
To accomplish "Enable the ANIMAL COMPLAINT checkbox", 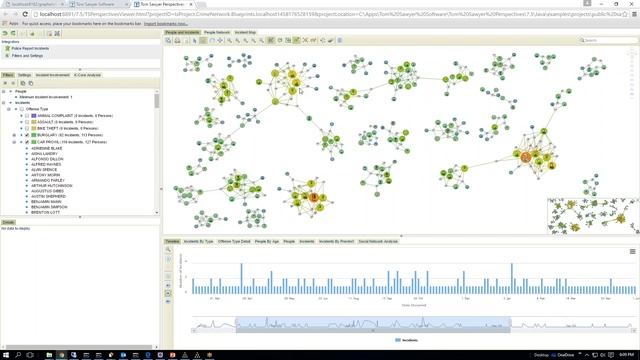I will click(27, 116).
